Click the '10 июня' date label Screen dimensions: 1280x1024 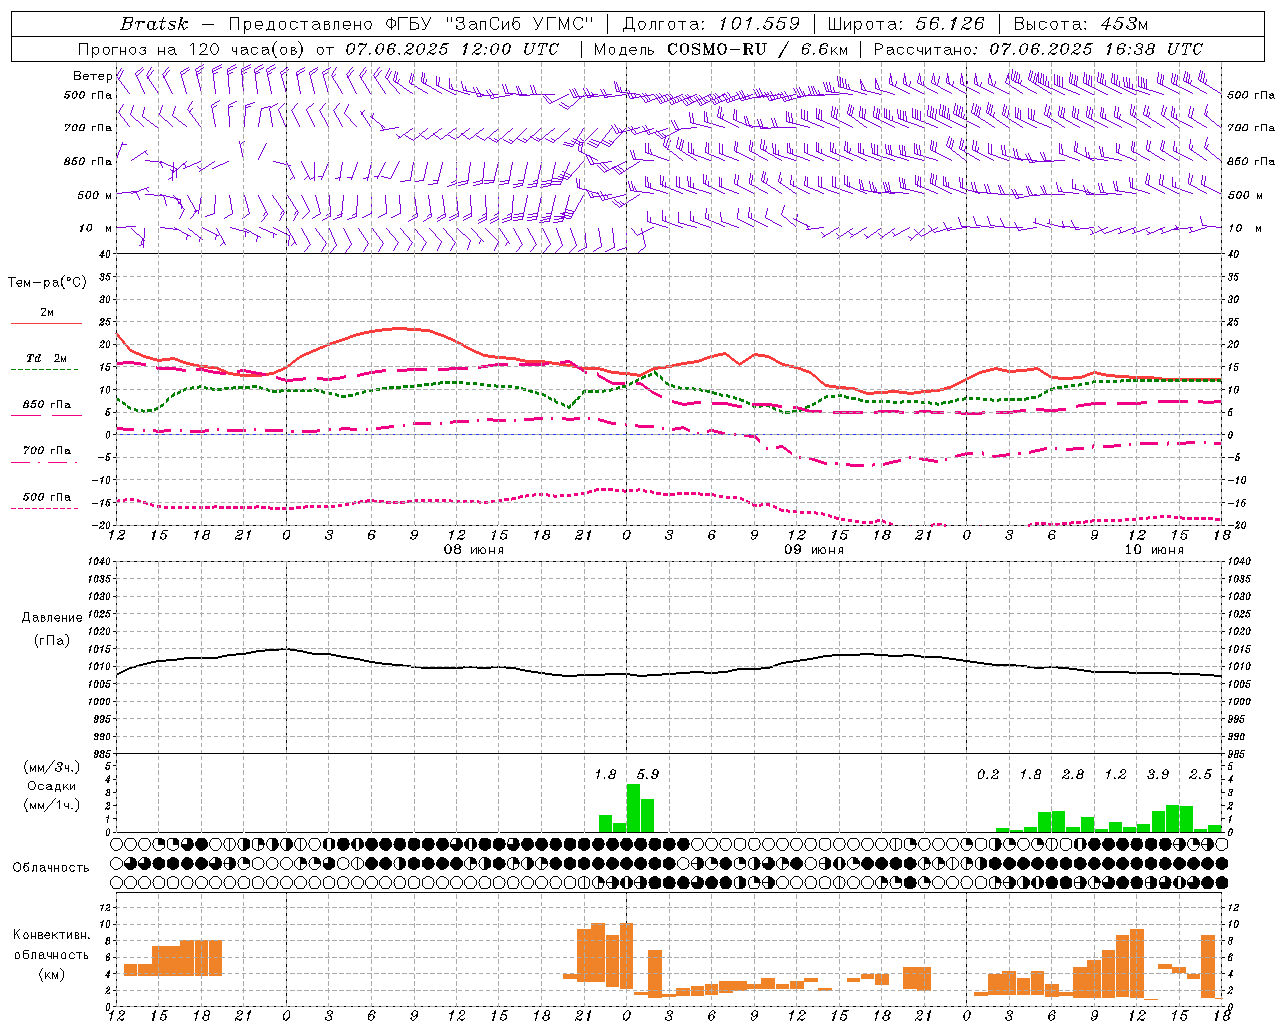(x=1154, y=550)
